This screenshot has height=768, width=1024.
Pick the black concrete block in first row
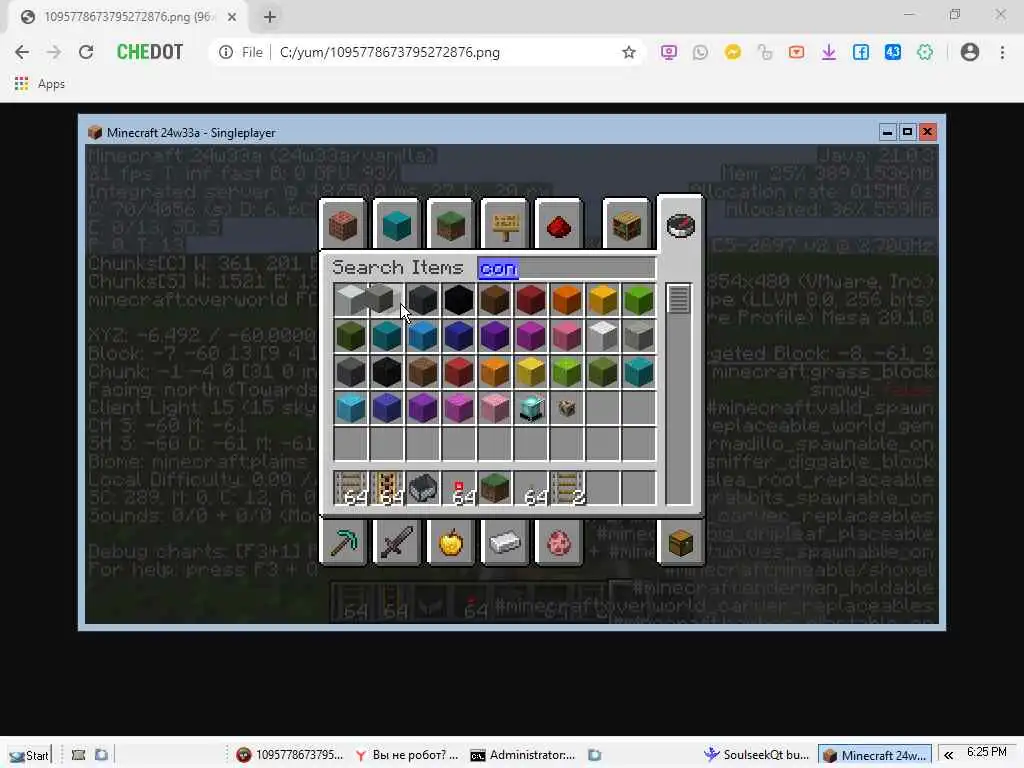pos(458,300)
